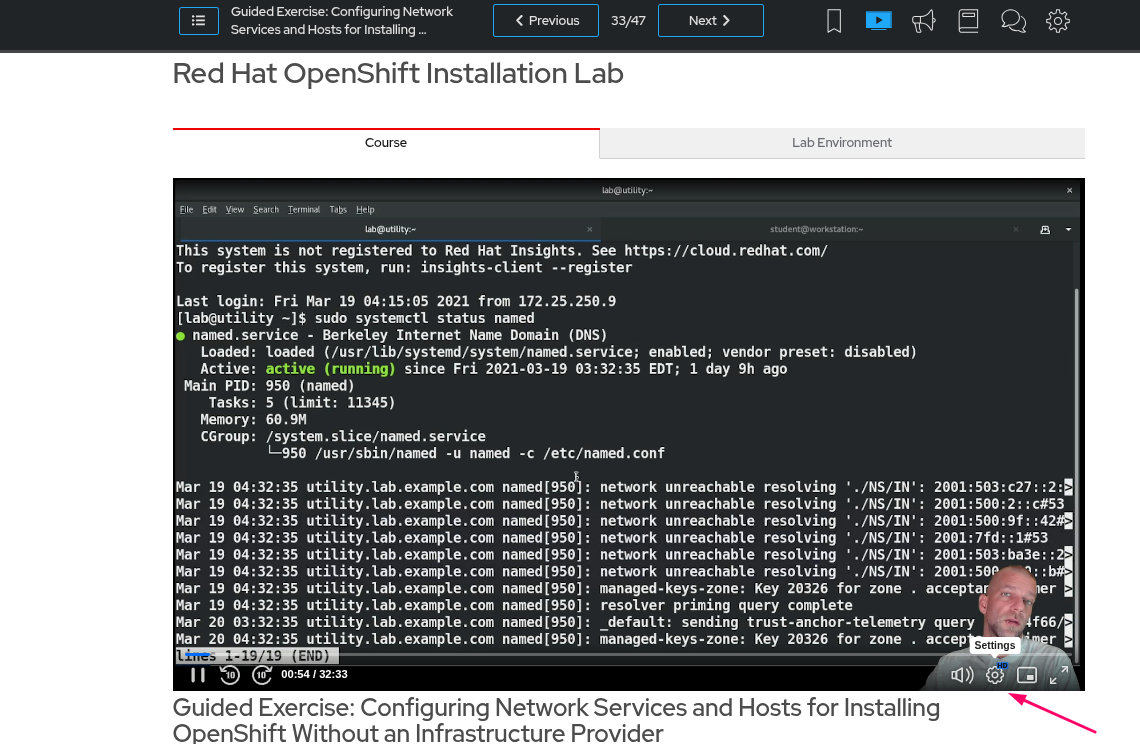1140x744 pixels.
Task: Close the lab@utility terminal tab
Action: pos(590,229)
